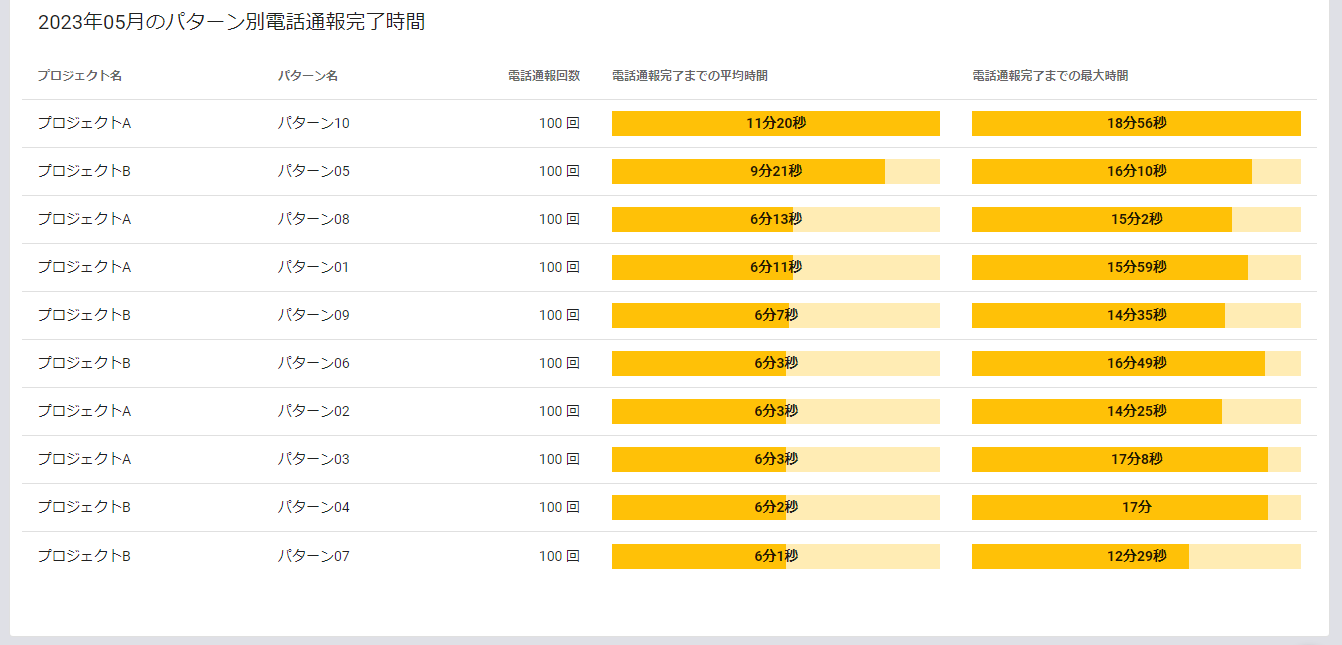1342x645 pixels.
Task: Select project name in パターン04 row
Action: pyautogui.click(x=84, y=508)
